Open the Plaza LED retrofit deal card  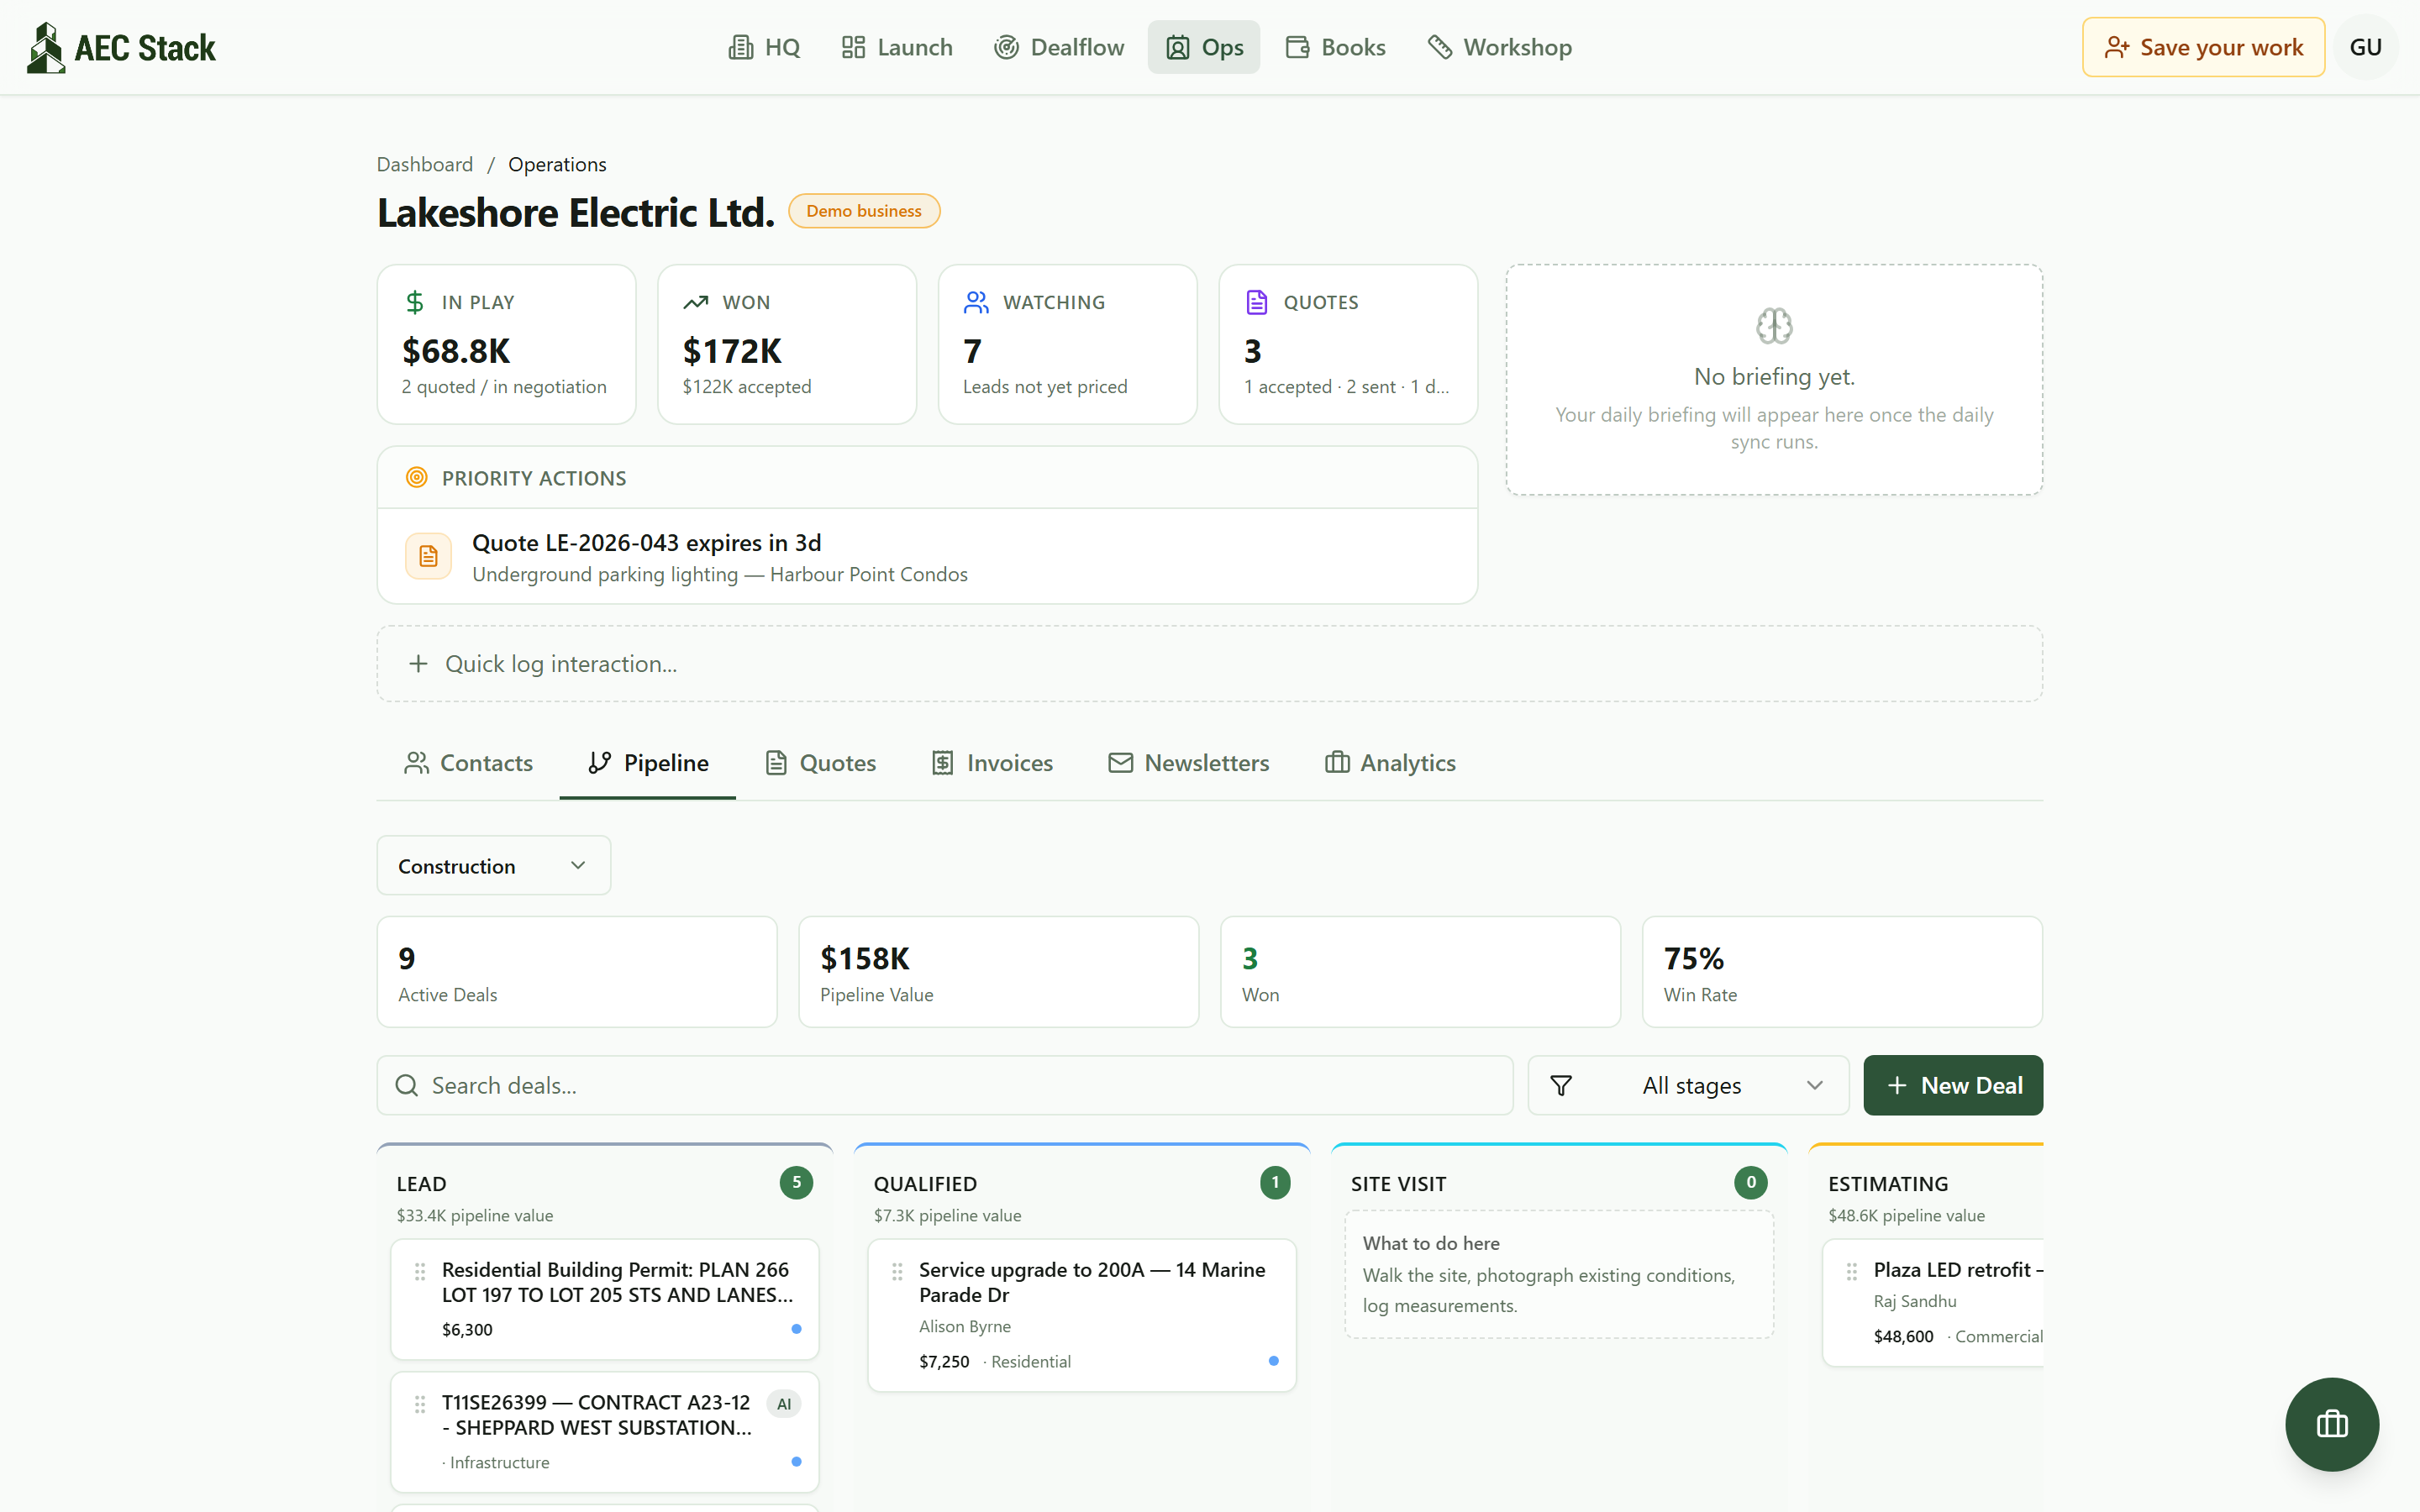click(x=1932, y=1302)
